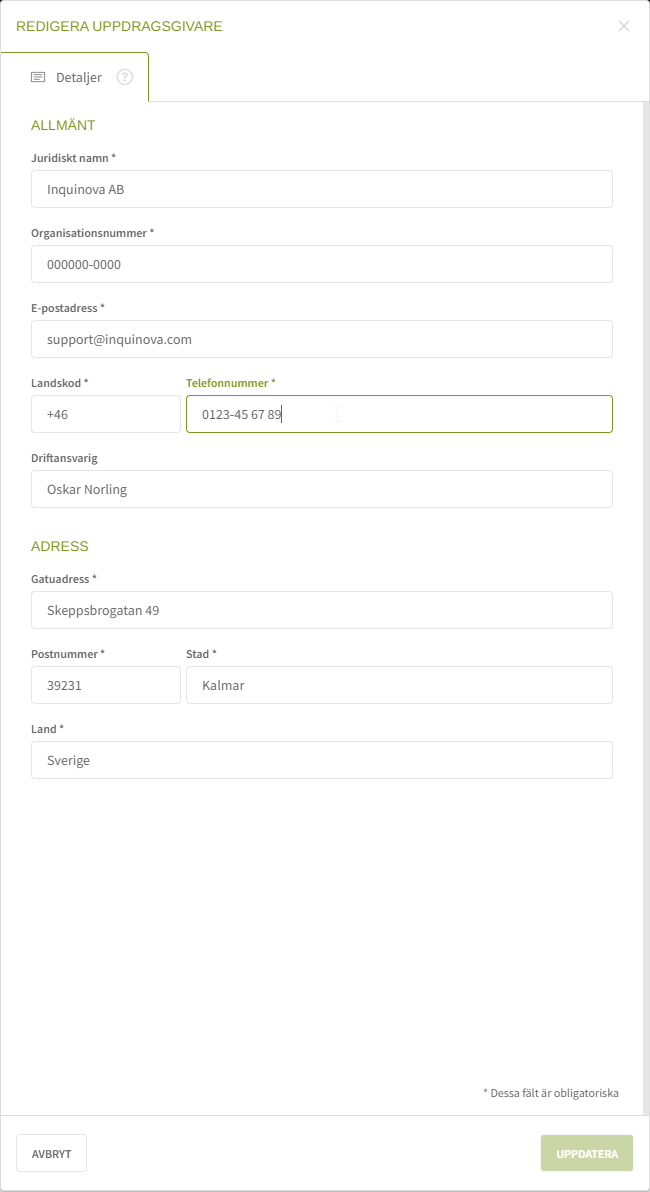
Task: Click the Allmänt section heading
Action: click(63, 125)
